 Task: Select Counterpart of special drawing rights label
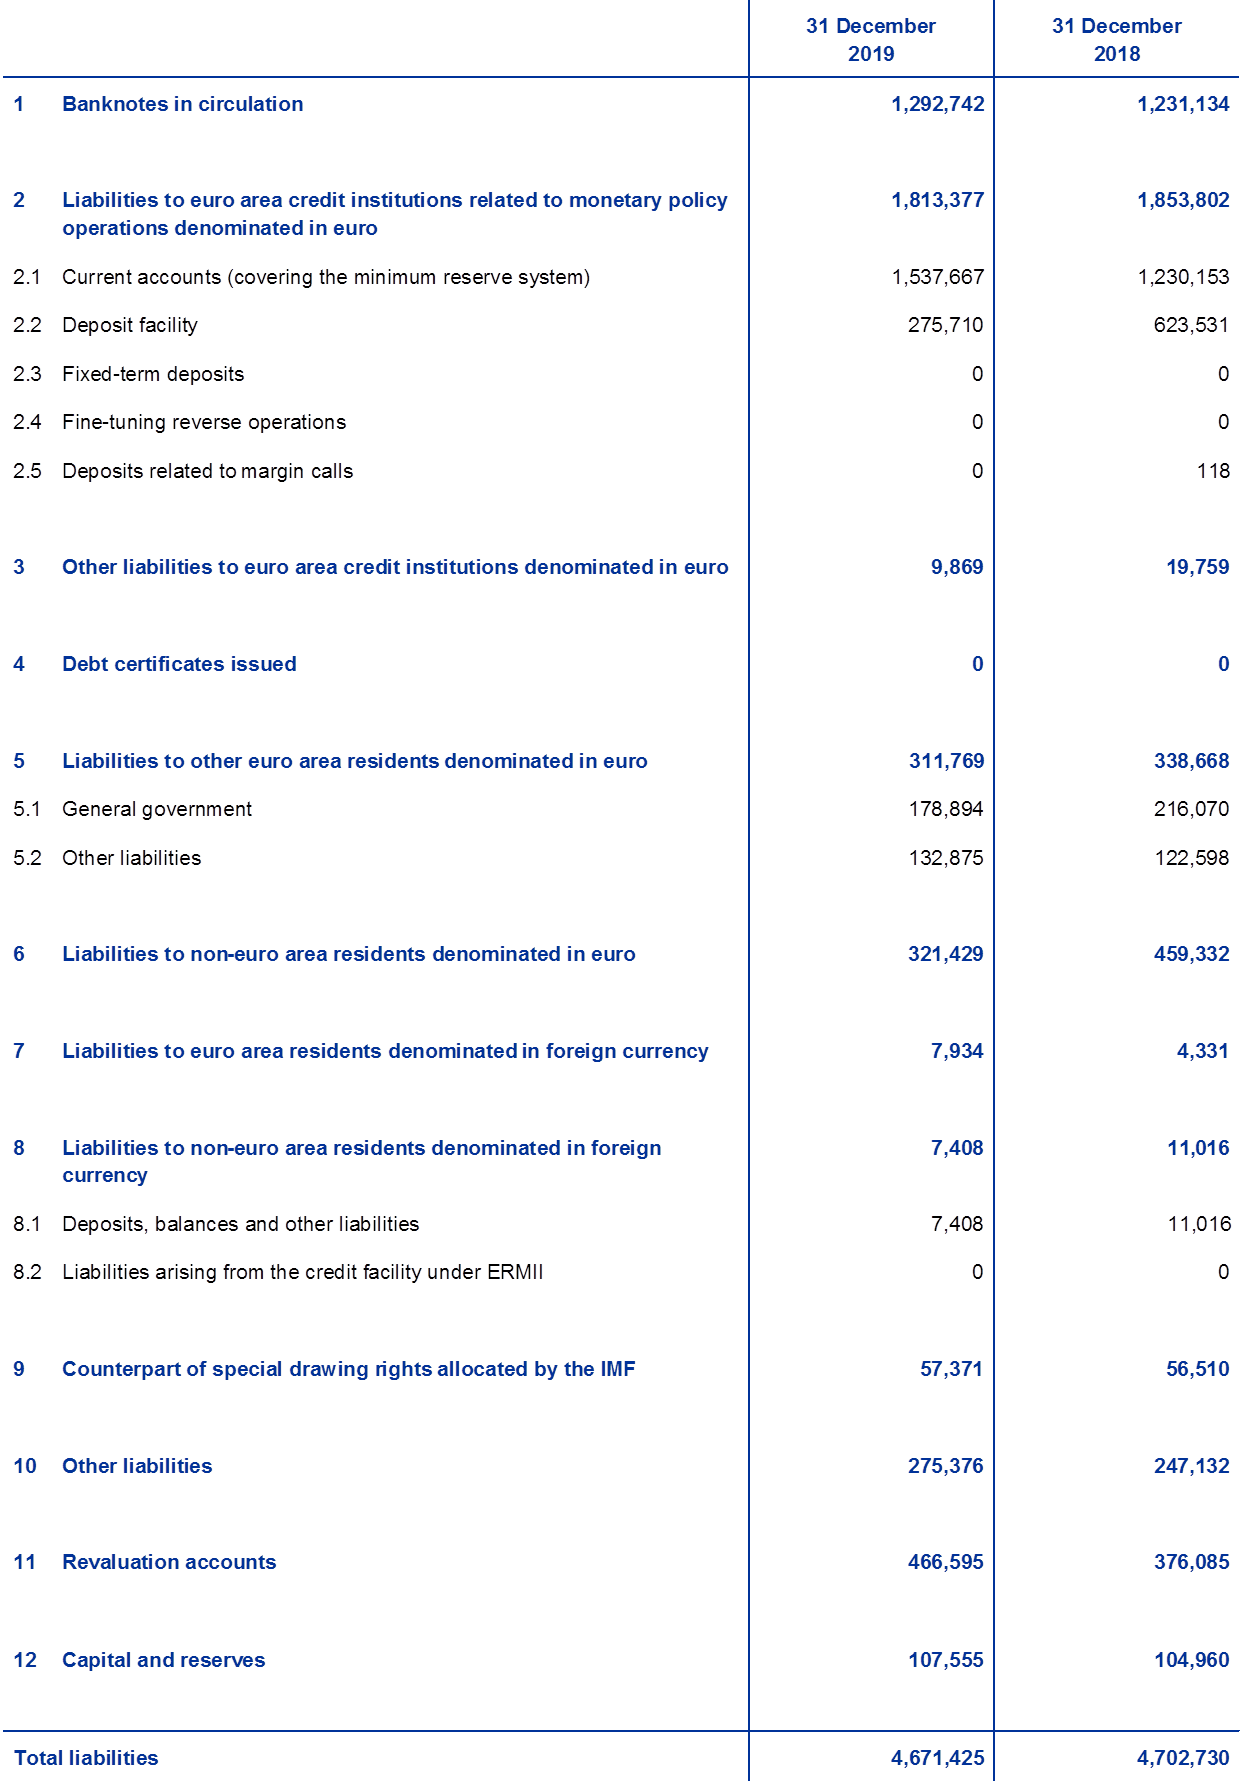[x=349, y=1369]
